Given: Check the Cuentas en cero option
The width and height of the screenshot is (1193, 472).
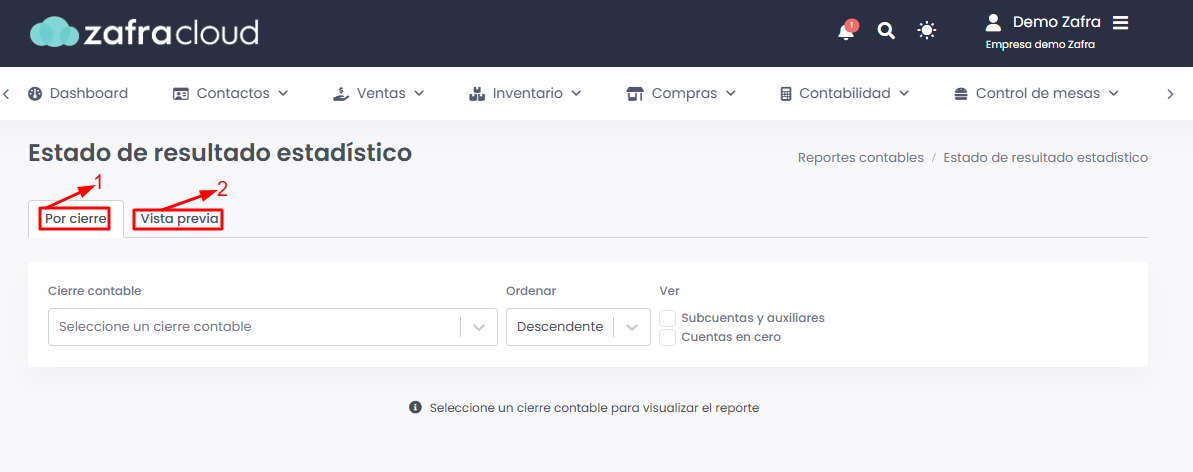Looking at the screenshot, I should click(668, 337).
